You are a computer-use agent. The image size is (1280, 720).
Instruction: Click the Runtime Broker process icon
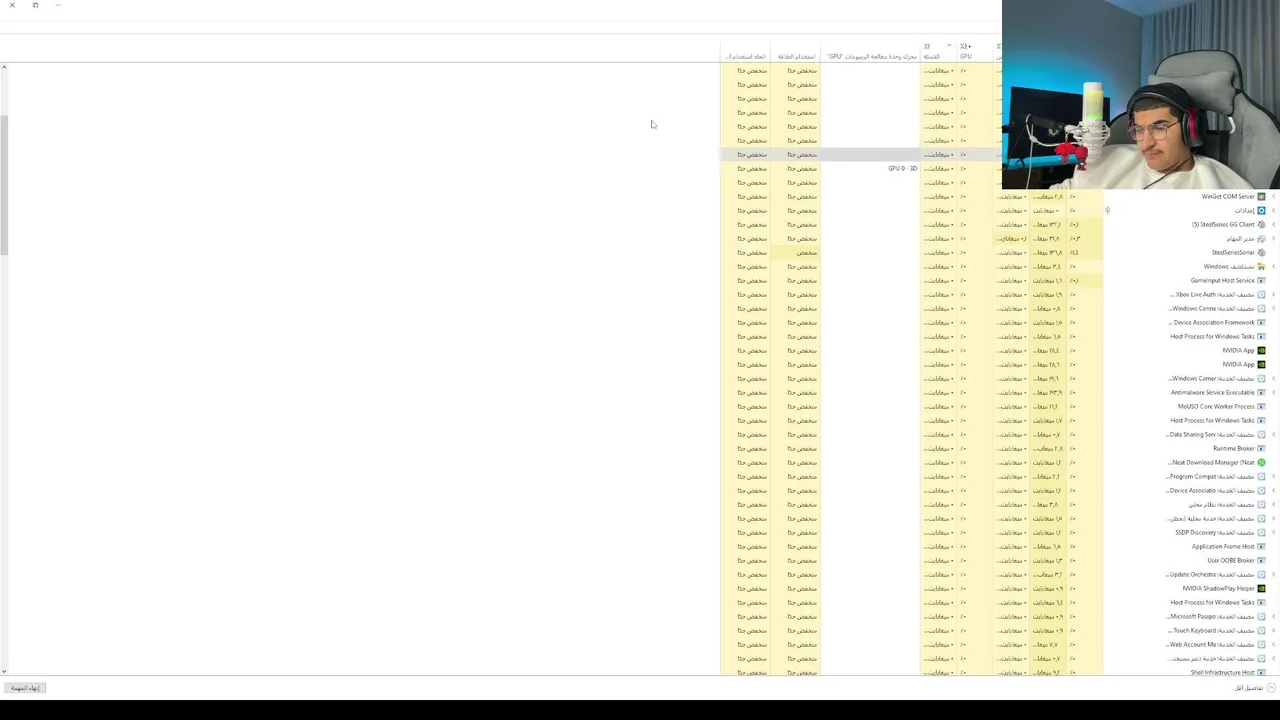pos(1261,448)
